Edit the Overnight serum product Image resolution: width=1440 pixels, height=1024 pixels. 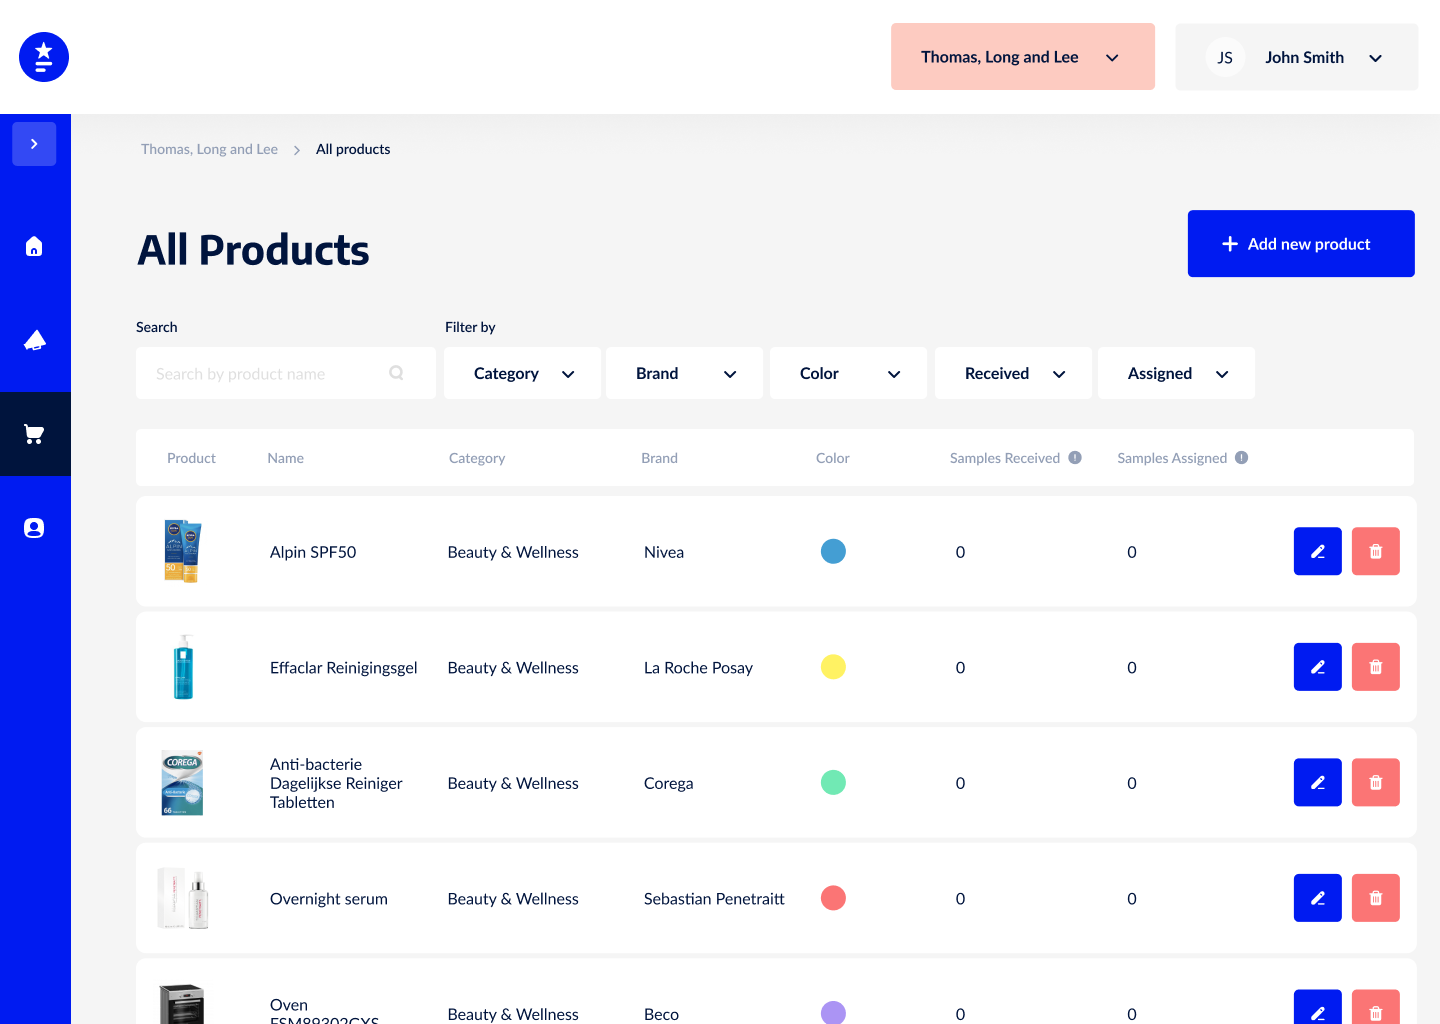tap(1318, 898)
